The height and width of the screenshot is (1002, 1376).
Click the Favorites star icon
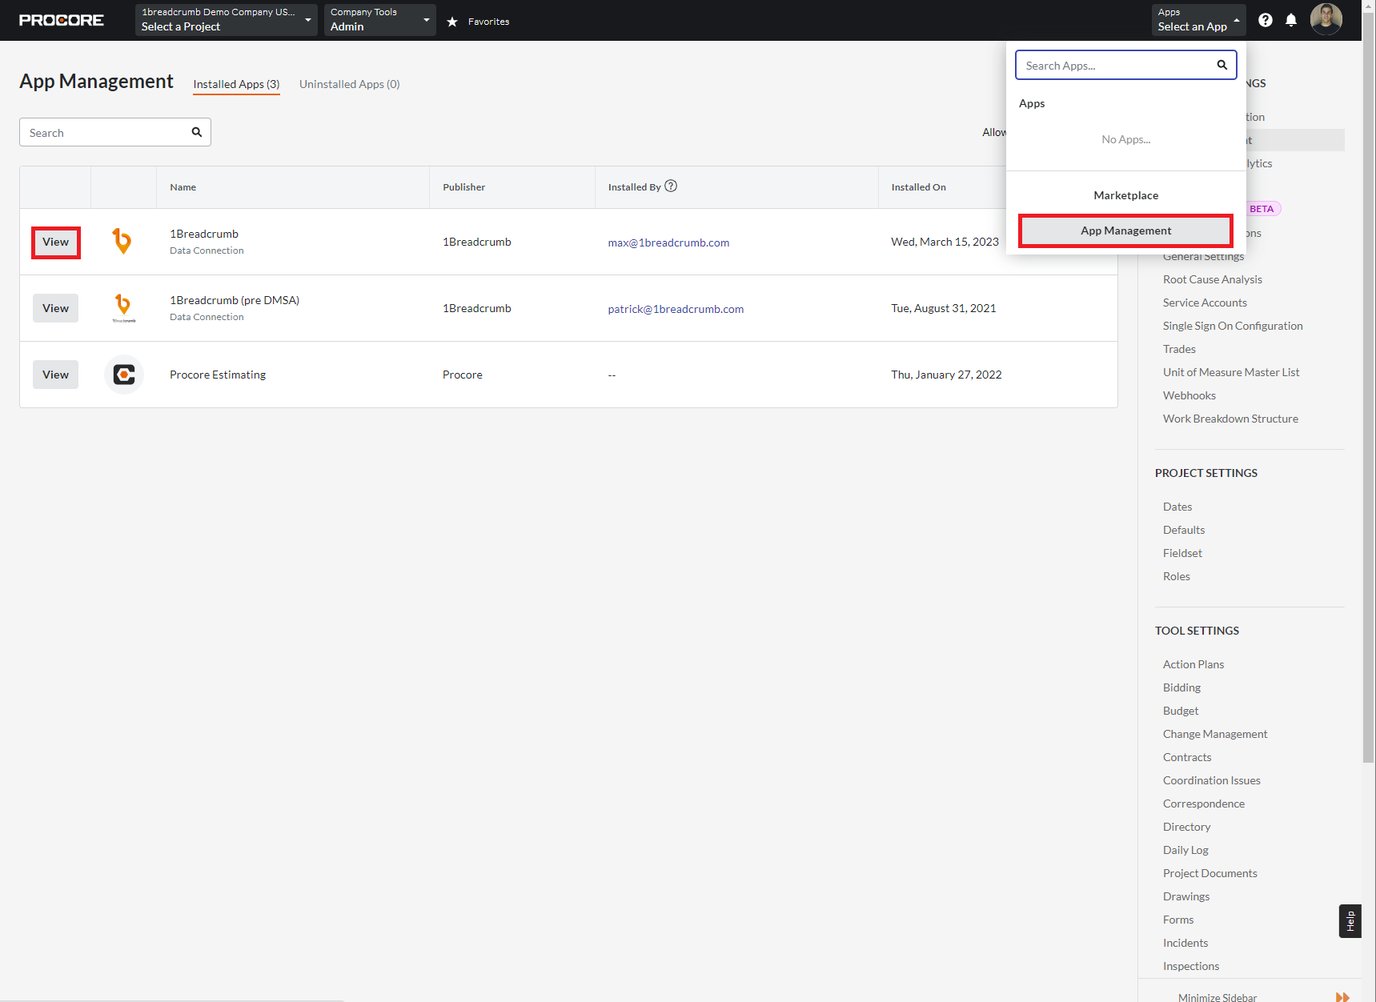(x=454, y=20)
